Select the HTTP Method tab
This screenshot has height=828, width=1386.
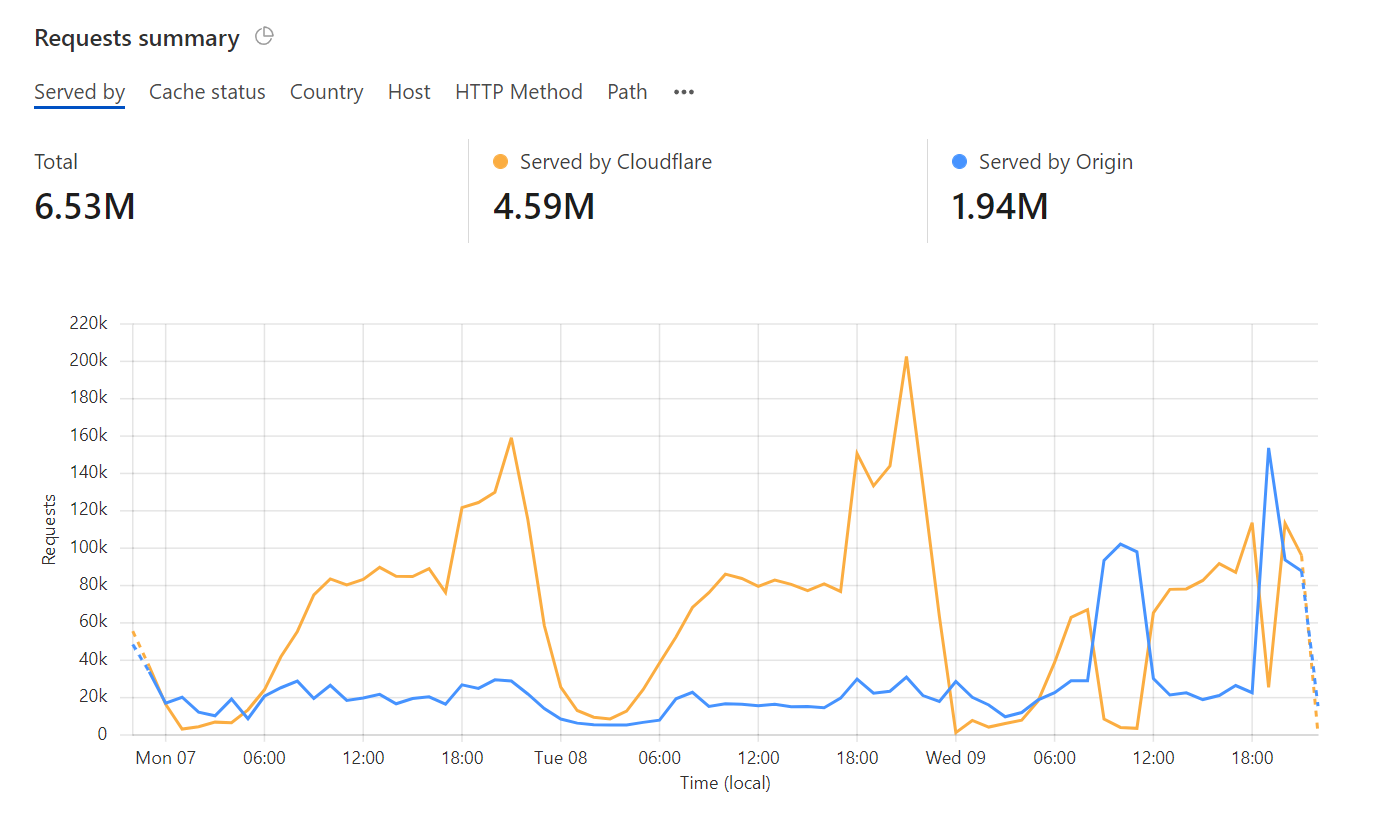pos(518,92)
